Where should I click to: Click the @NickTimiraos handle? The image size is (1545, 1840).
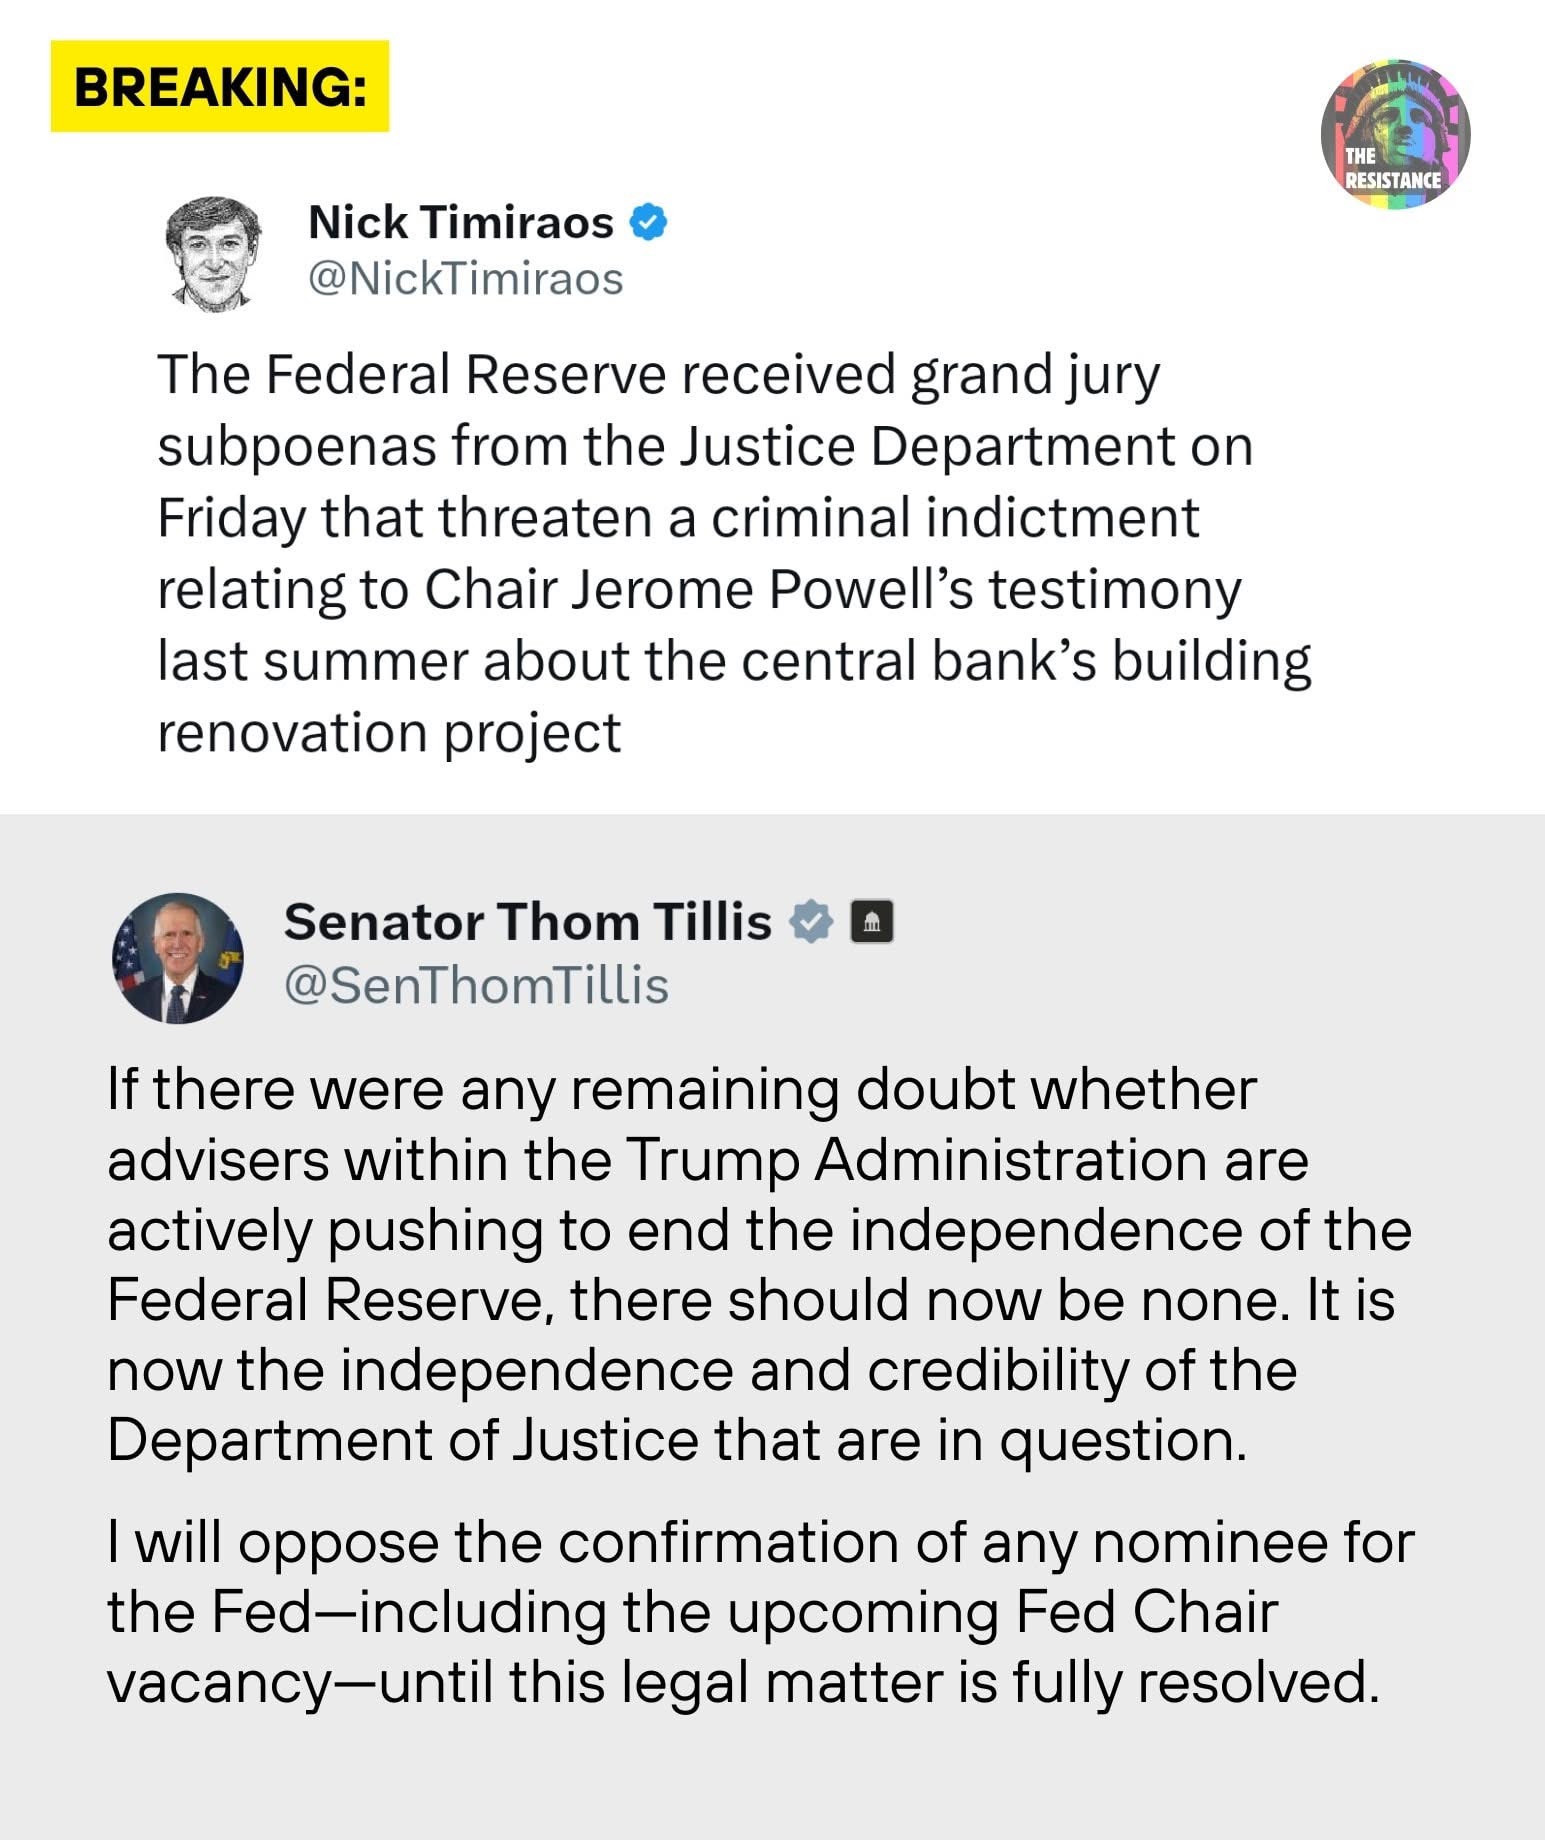466,279
